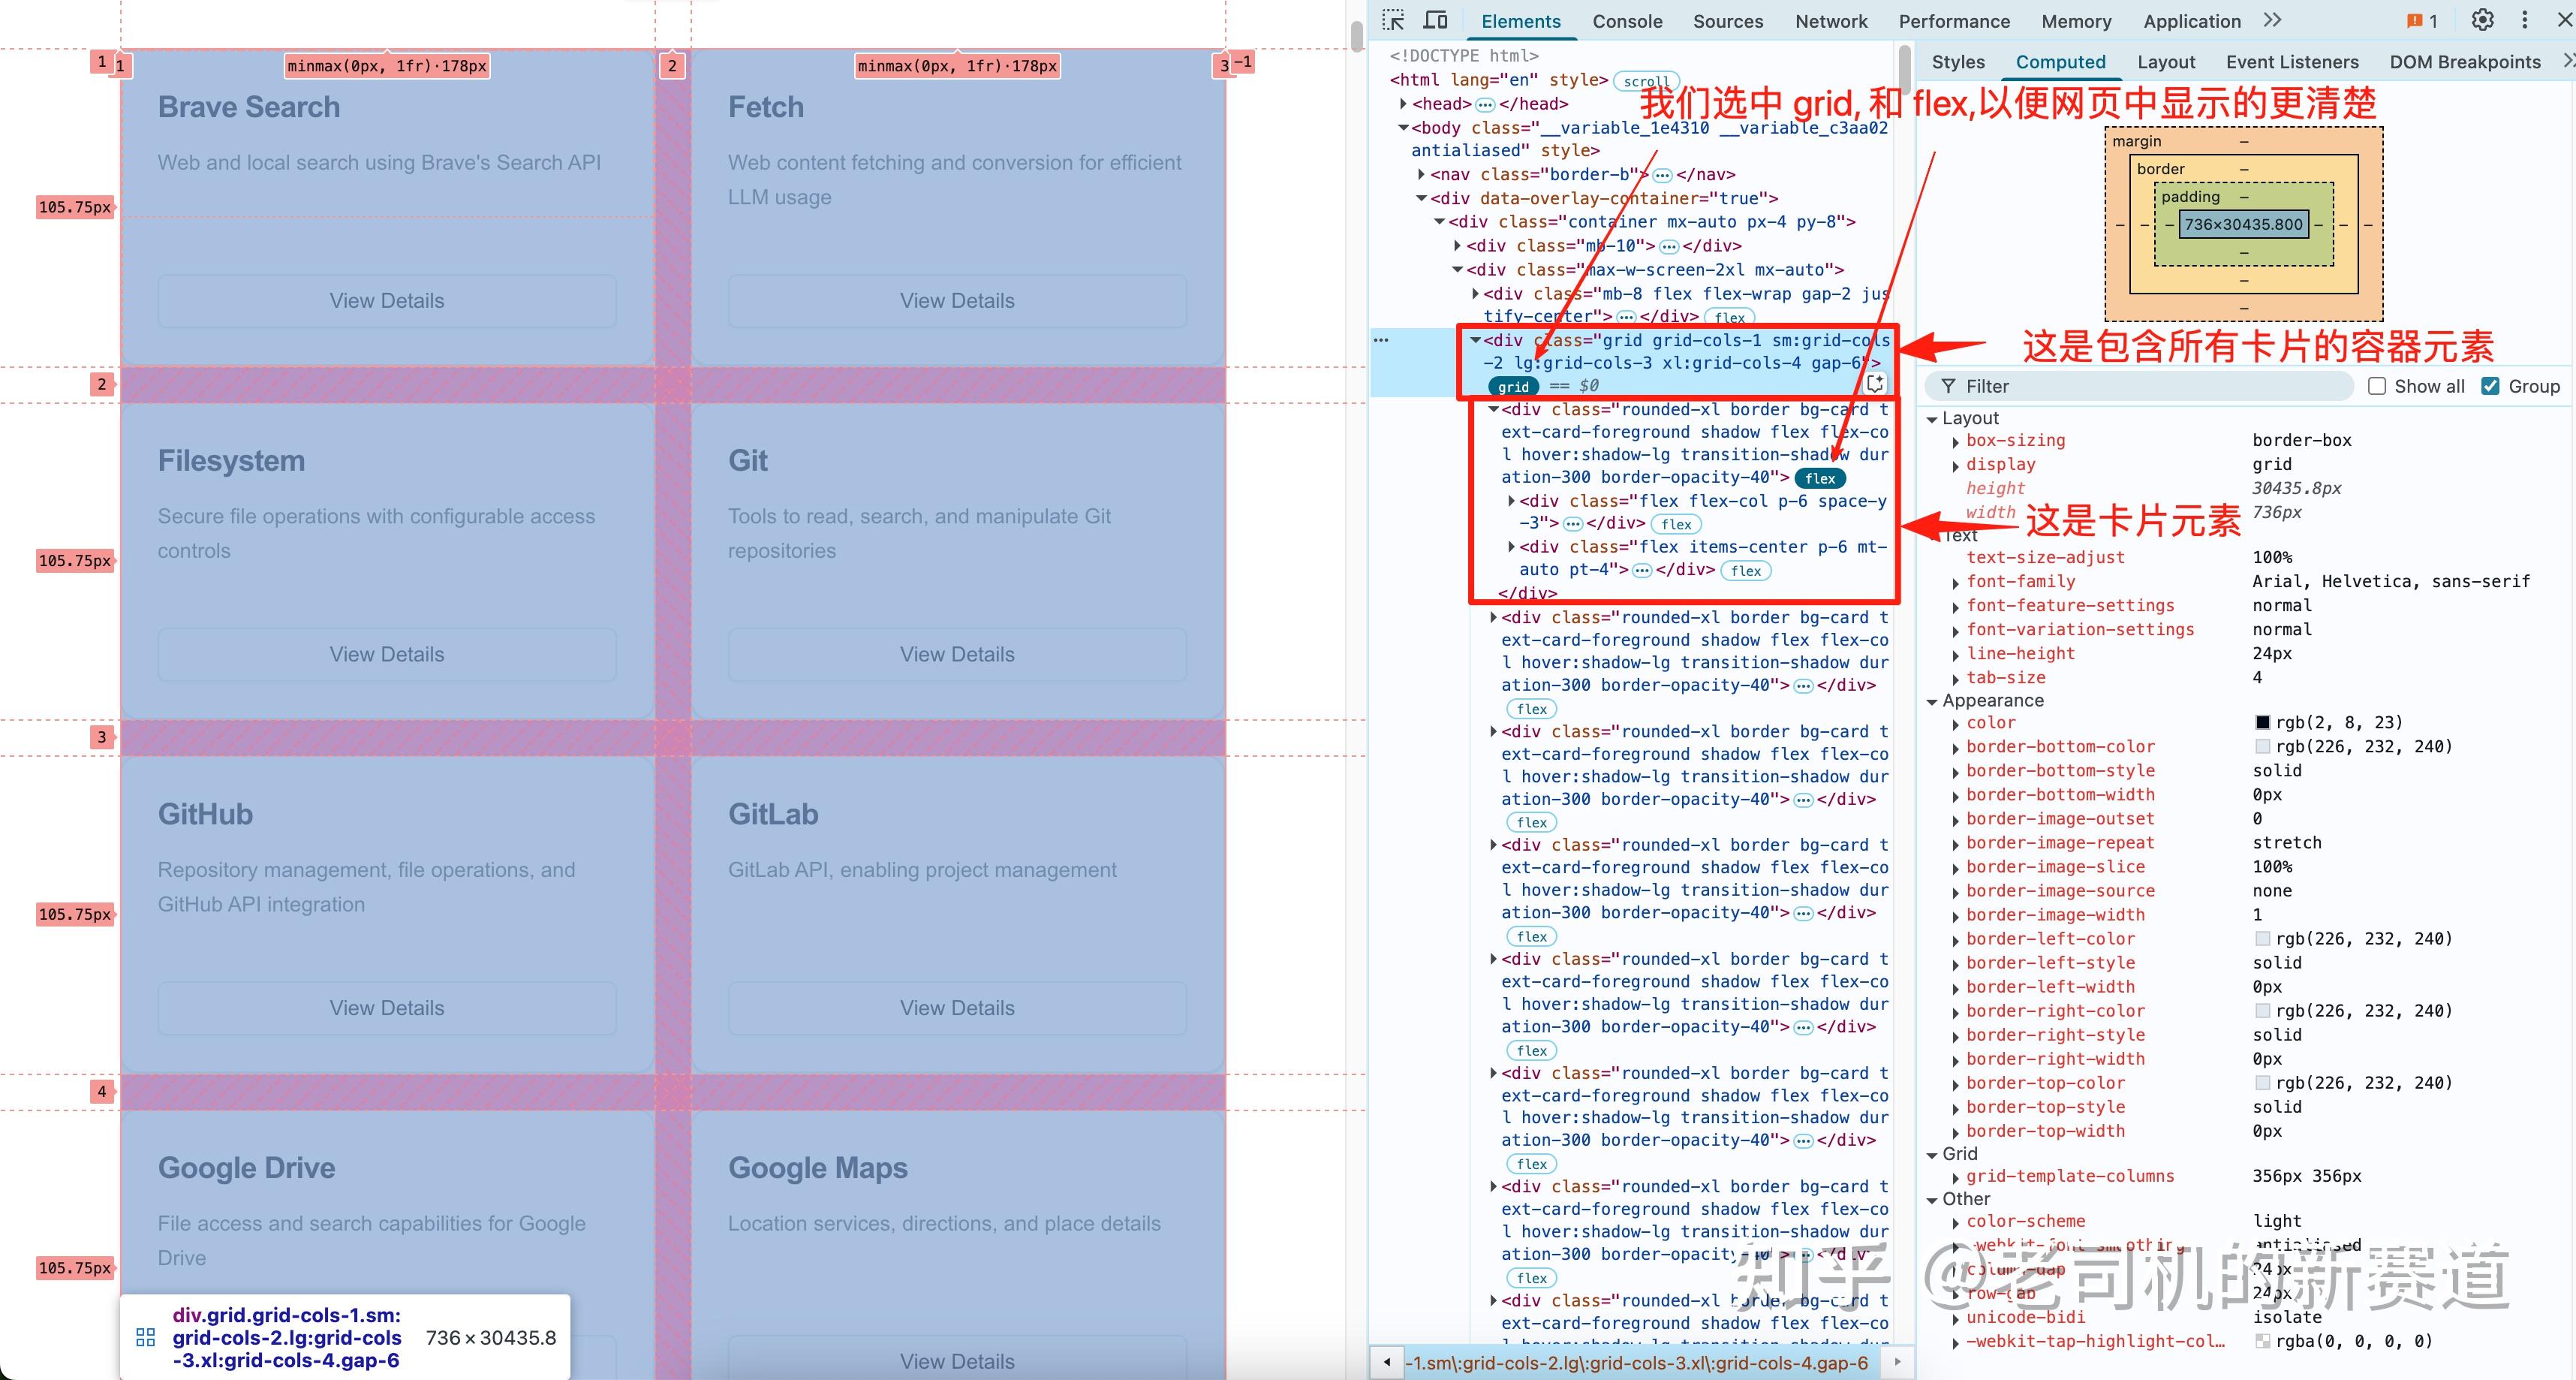The height and width of the screenshot is (1380, 2576).
Task: Open DevTools settings gear
Action: click(2482, 20)
